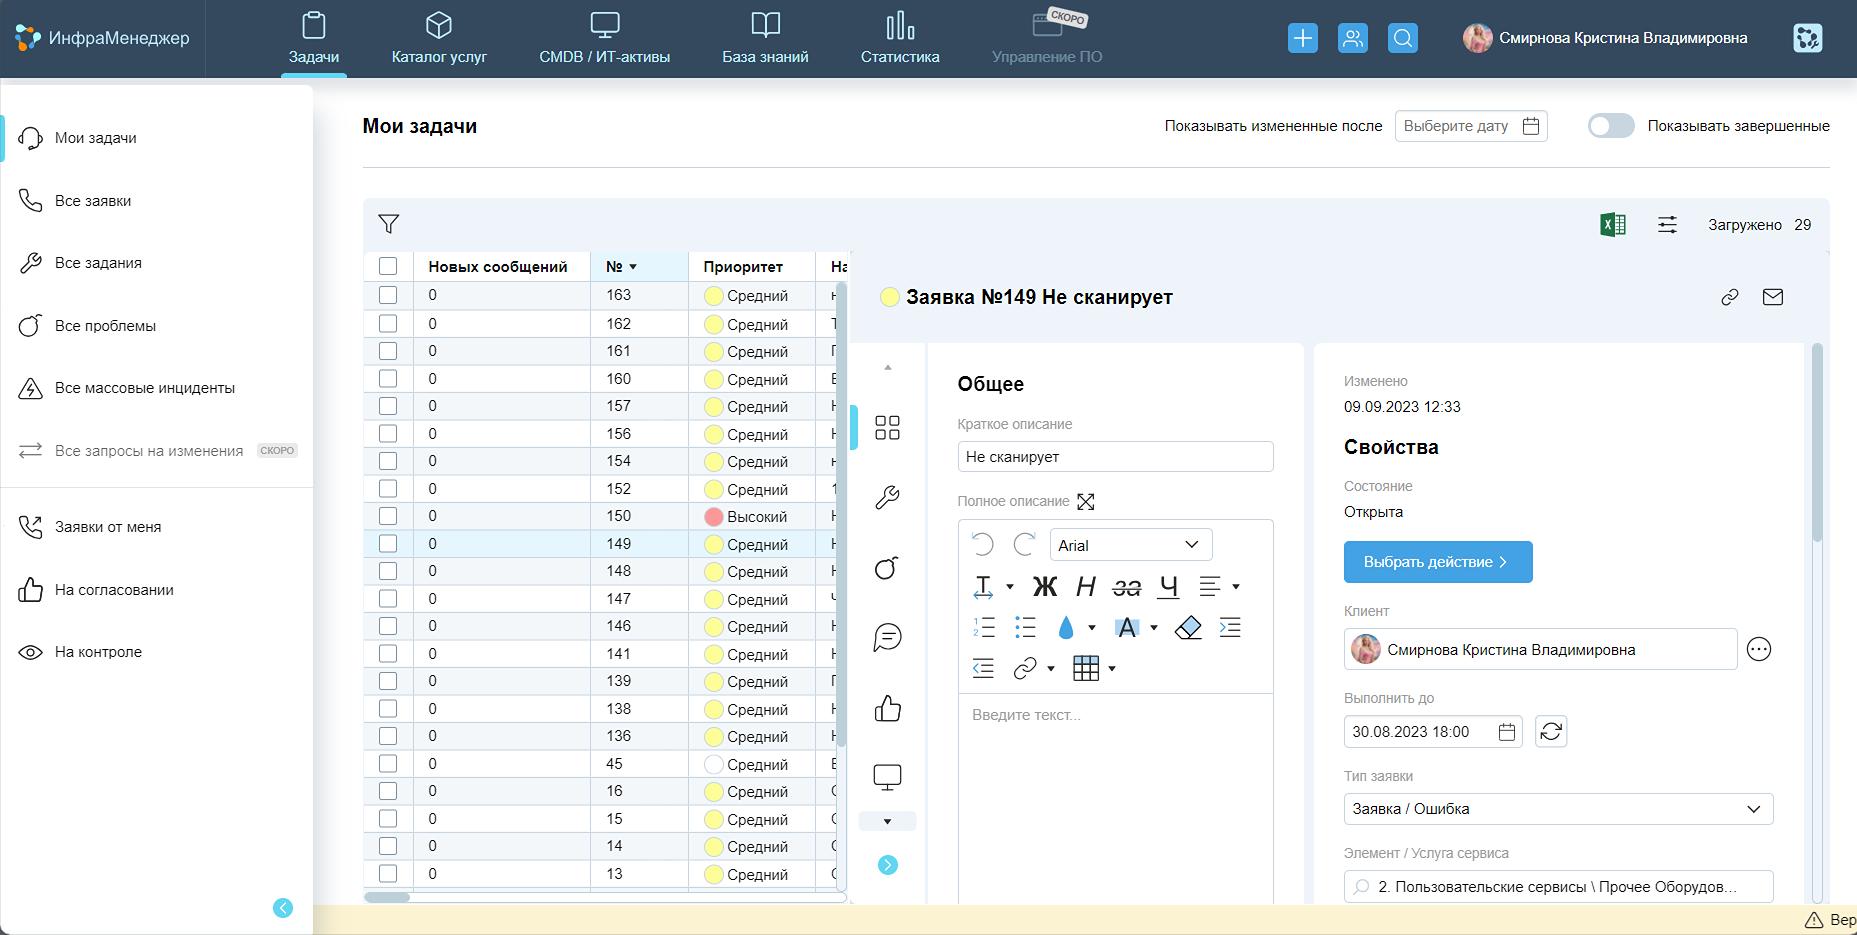The height and width of the screenshot is (935, 1857).
Task: Click the short description input field
Action: tap(1114, 457)
